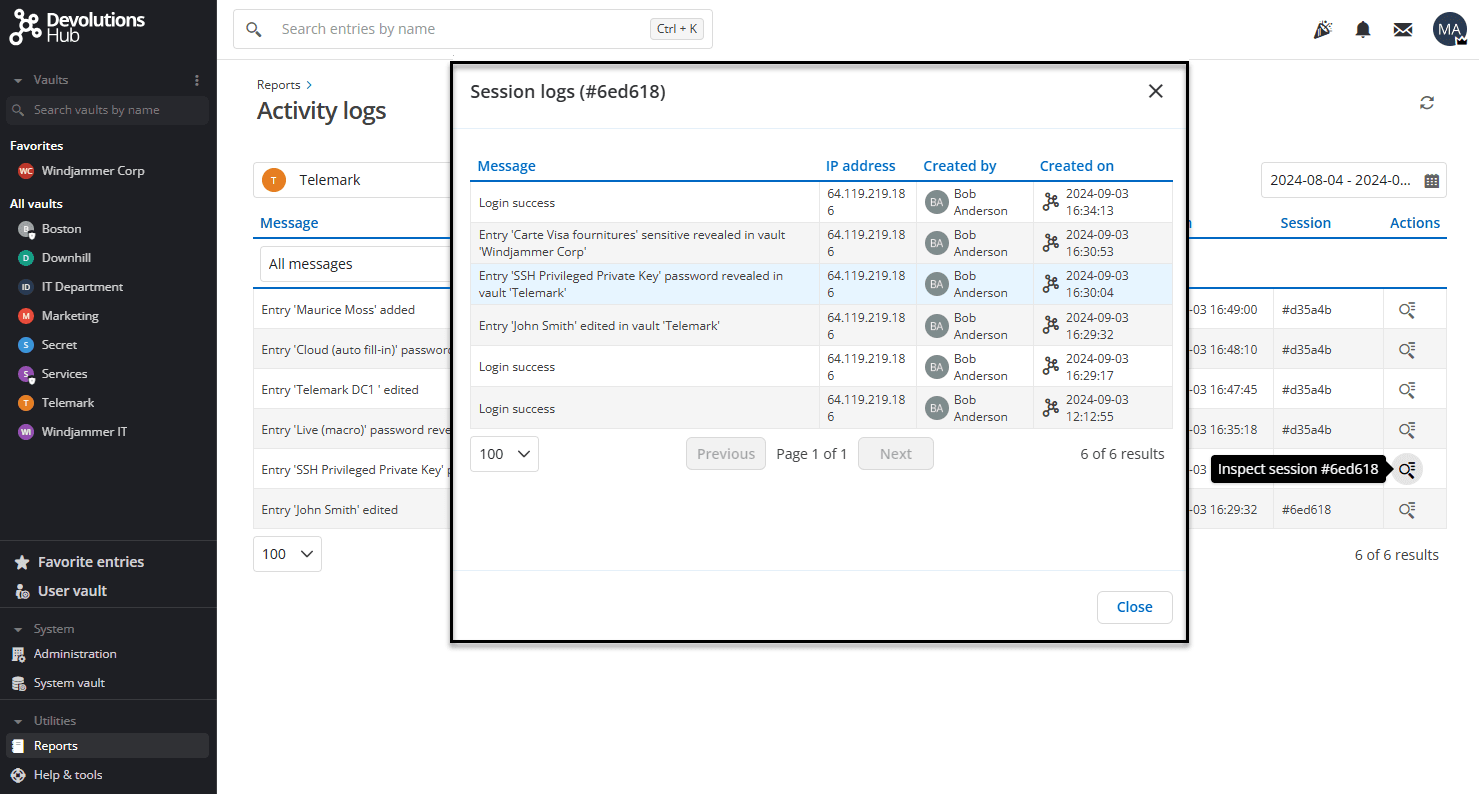Image resolution: width=1479 pixels, height=794 pixels.
Task: Open Administration in the sidebar
Action: tap(75, 654)
